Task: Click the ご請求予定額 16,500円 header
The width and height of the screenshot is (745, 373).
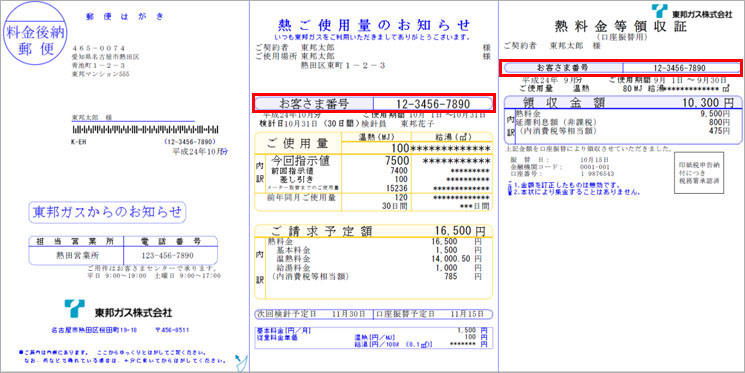Action: 373,231
